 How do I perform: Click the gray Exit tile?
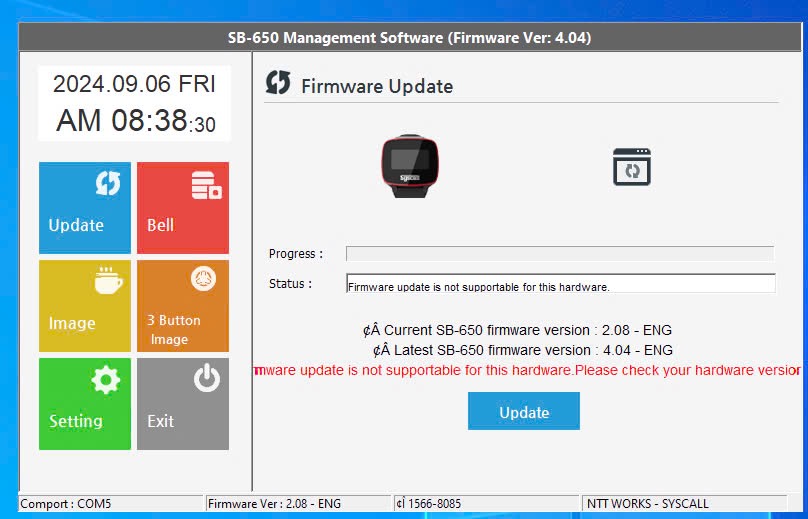pyautogui.click(x=183, y=404)
